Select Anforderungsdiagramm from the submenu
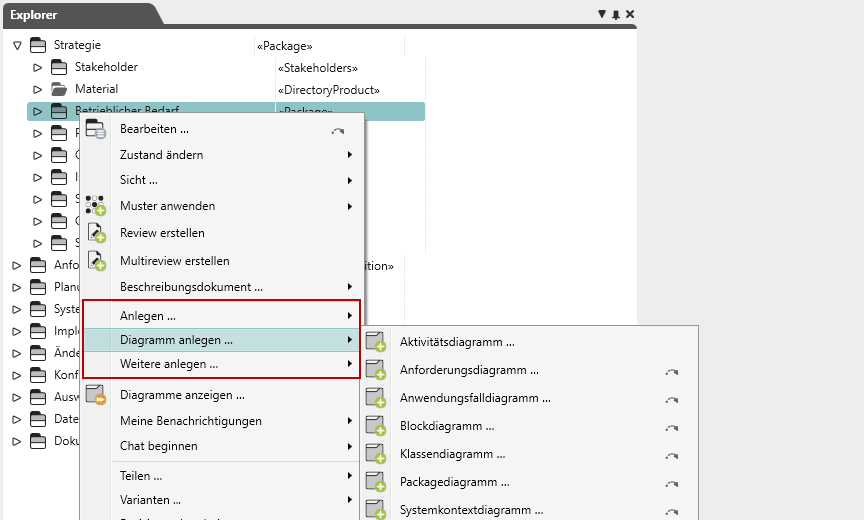The image size is (864, 520). (469, 370)
